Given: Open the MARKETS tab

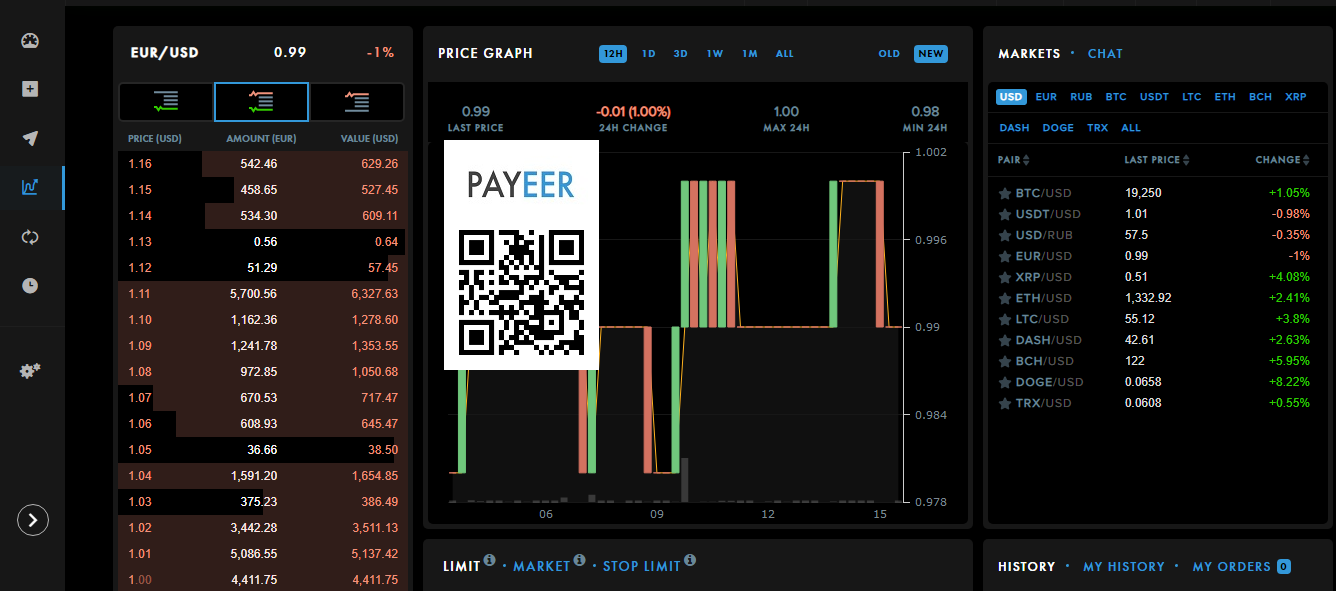Looking at the screenshot, I should pyautogui.click(x=1029, y=54).
